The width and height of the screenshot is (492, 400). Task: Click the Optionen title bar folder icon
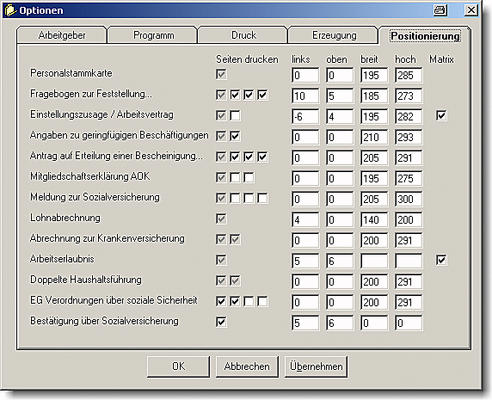click(x=10, y=10)
